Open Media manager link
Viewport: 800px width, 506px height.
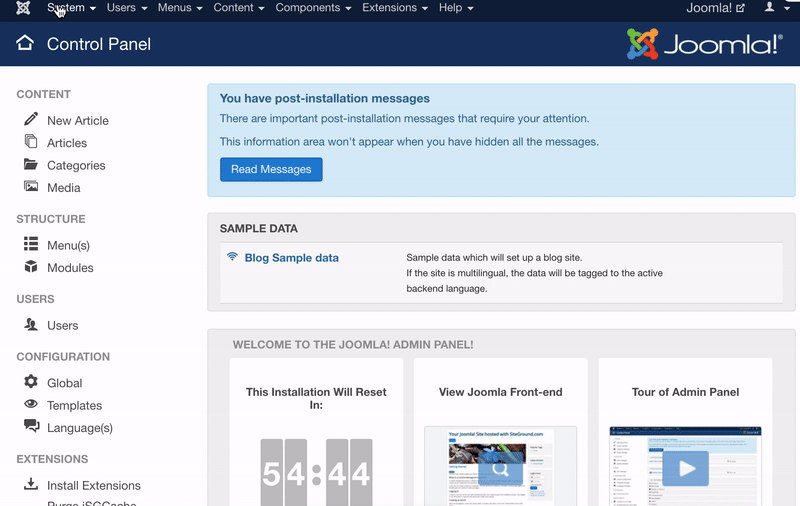click(64, 188)
